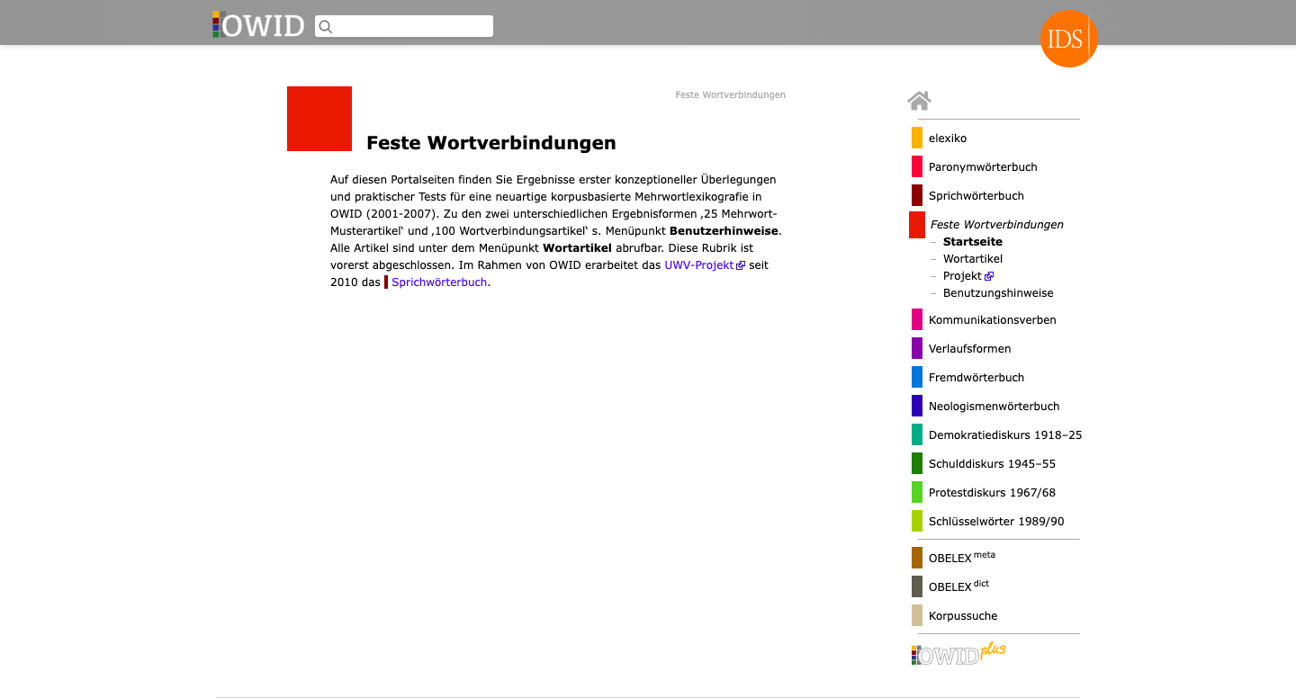Image resolution: width=1296 pixels, height=698 pixels.
Task: Open the Paronymwörterbuch sidebar entry
Action: point(983,166)
